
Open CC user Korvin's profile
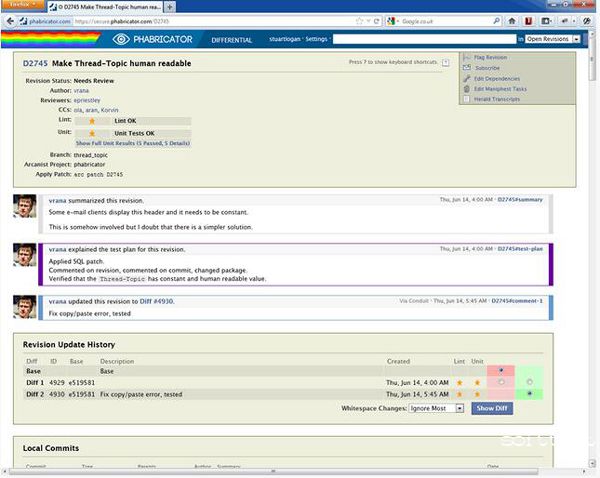pos(109,110)
